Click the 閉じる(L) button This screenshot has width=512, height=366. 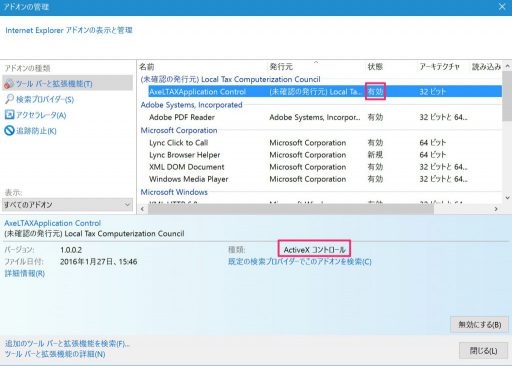click(484, 351)
